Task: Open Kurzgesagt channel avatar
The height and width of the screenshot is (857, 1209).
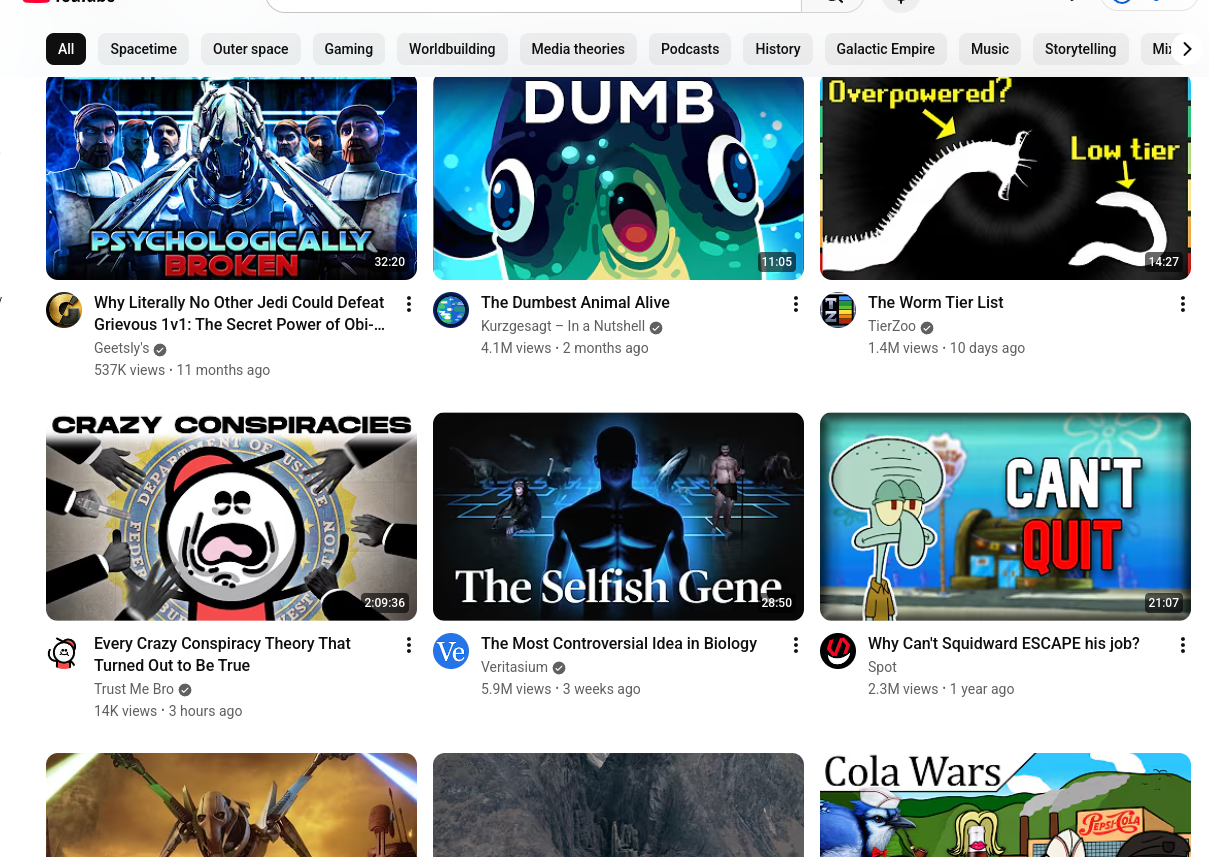Action: tap(451, 310)
